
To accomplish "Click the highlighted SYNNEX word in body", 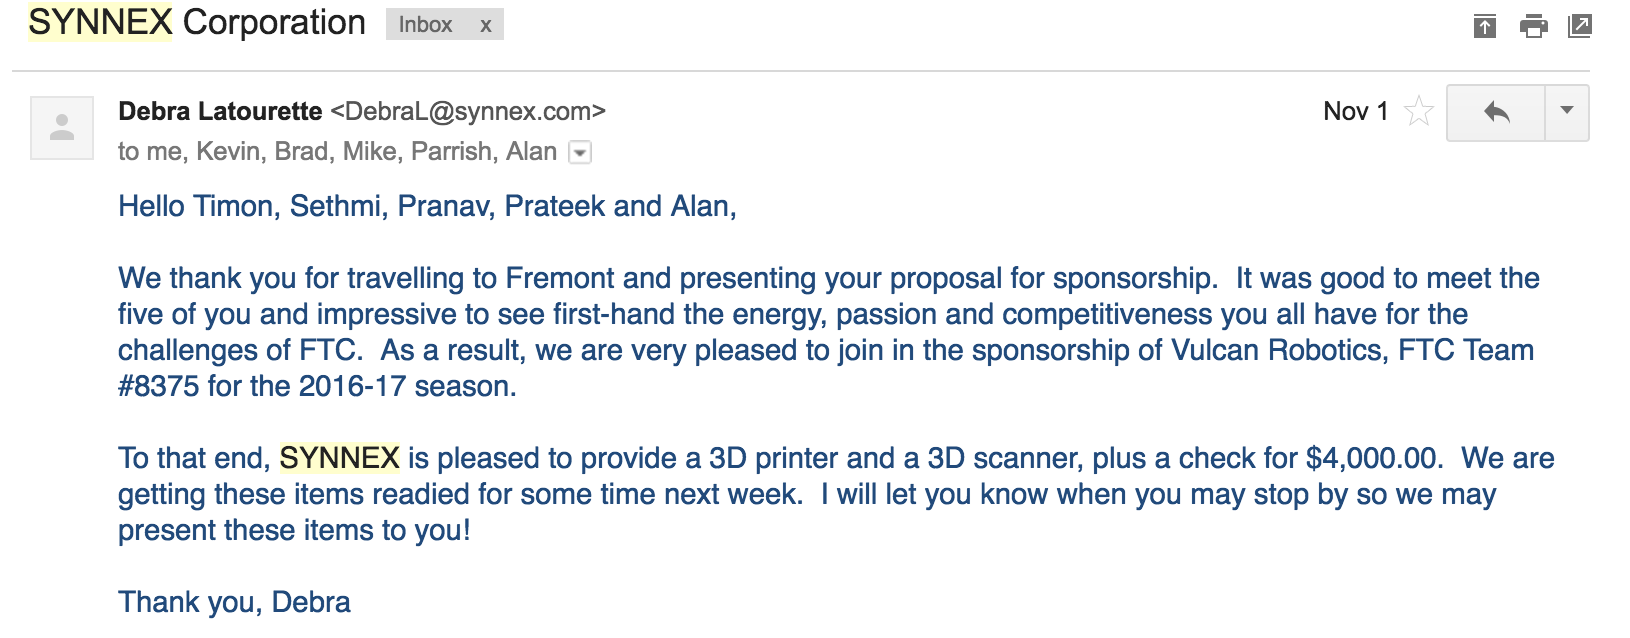I will pos(340,458).
